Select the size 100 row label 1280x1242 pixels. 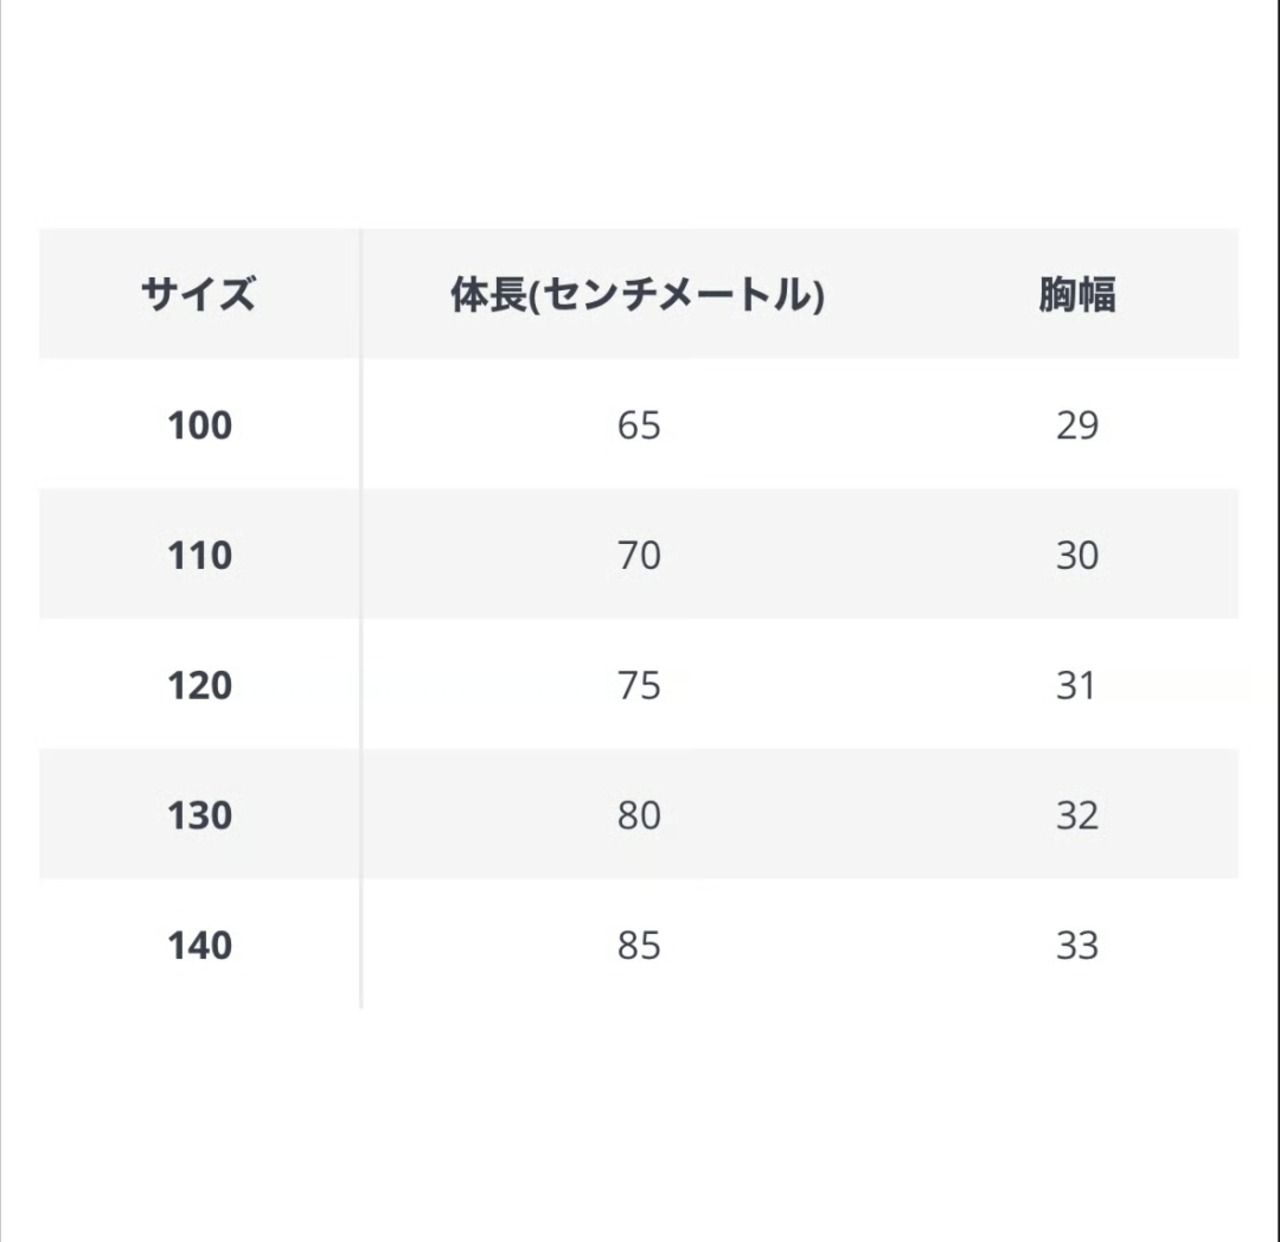click(x=200, y=425)
